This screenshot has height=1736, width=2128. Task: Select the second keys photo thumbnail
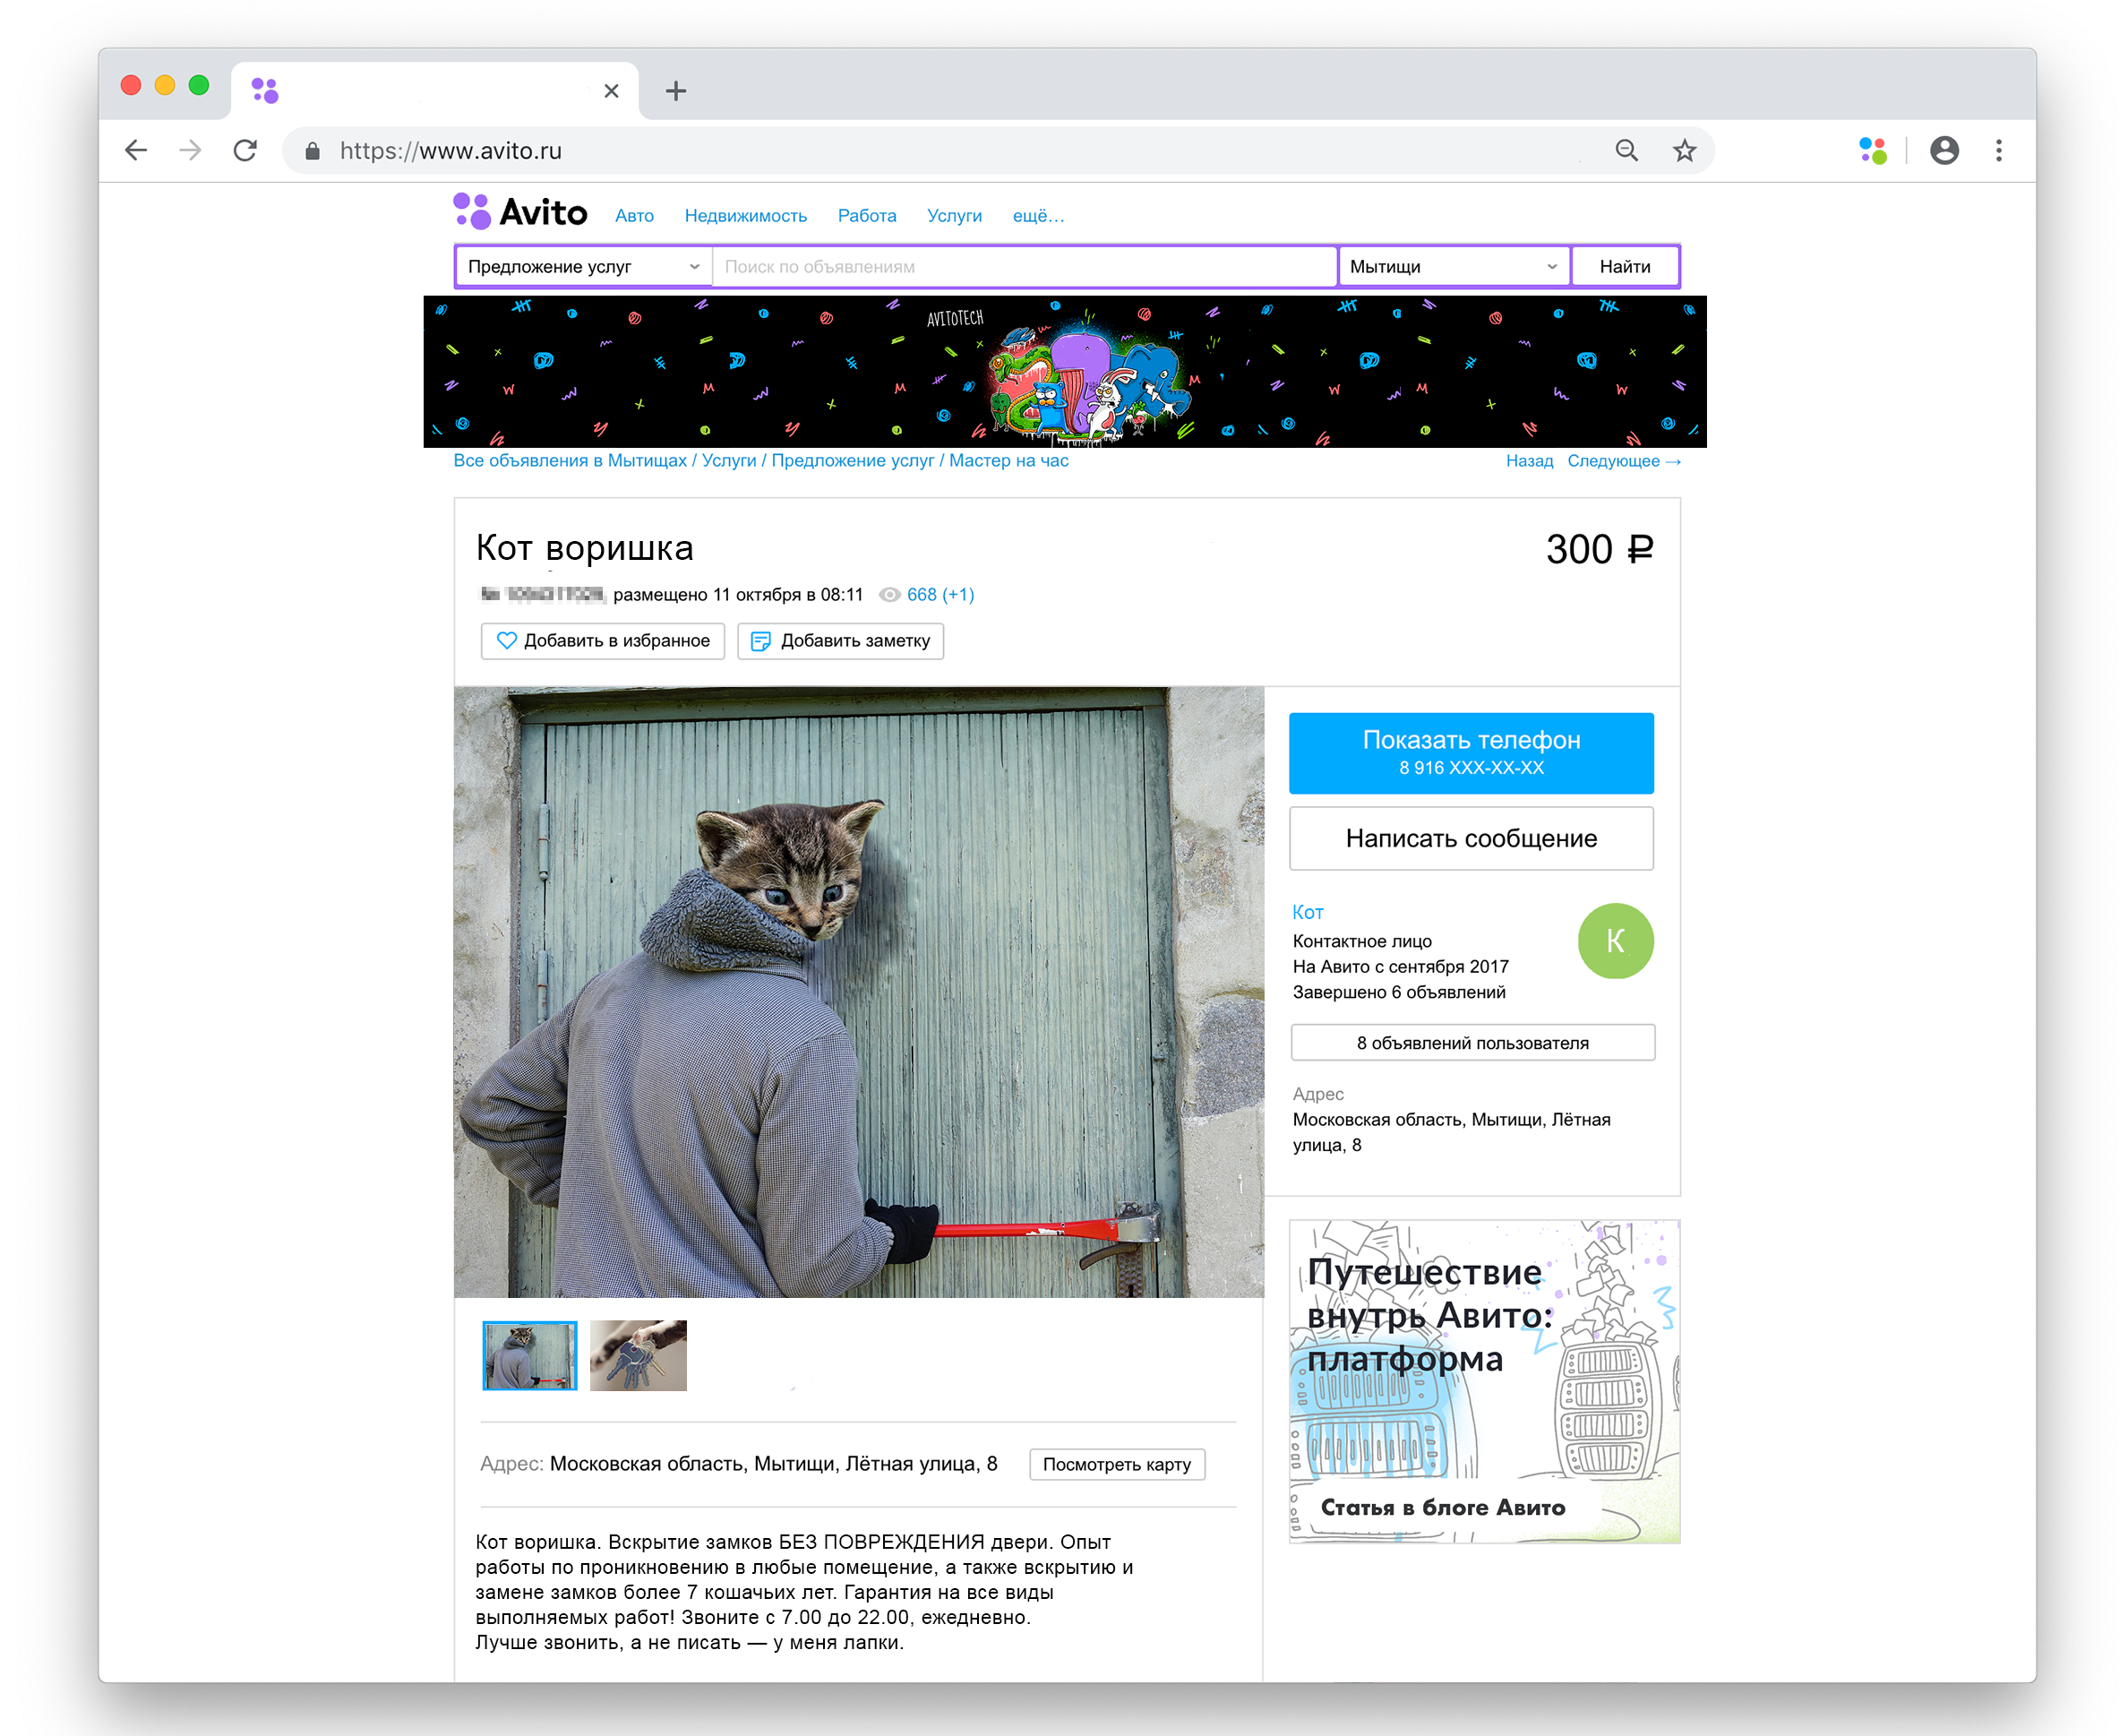click(x=638, y=1355)
